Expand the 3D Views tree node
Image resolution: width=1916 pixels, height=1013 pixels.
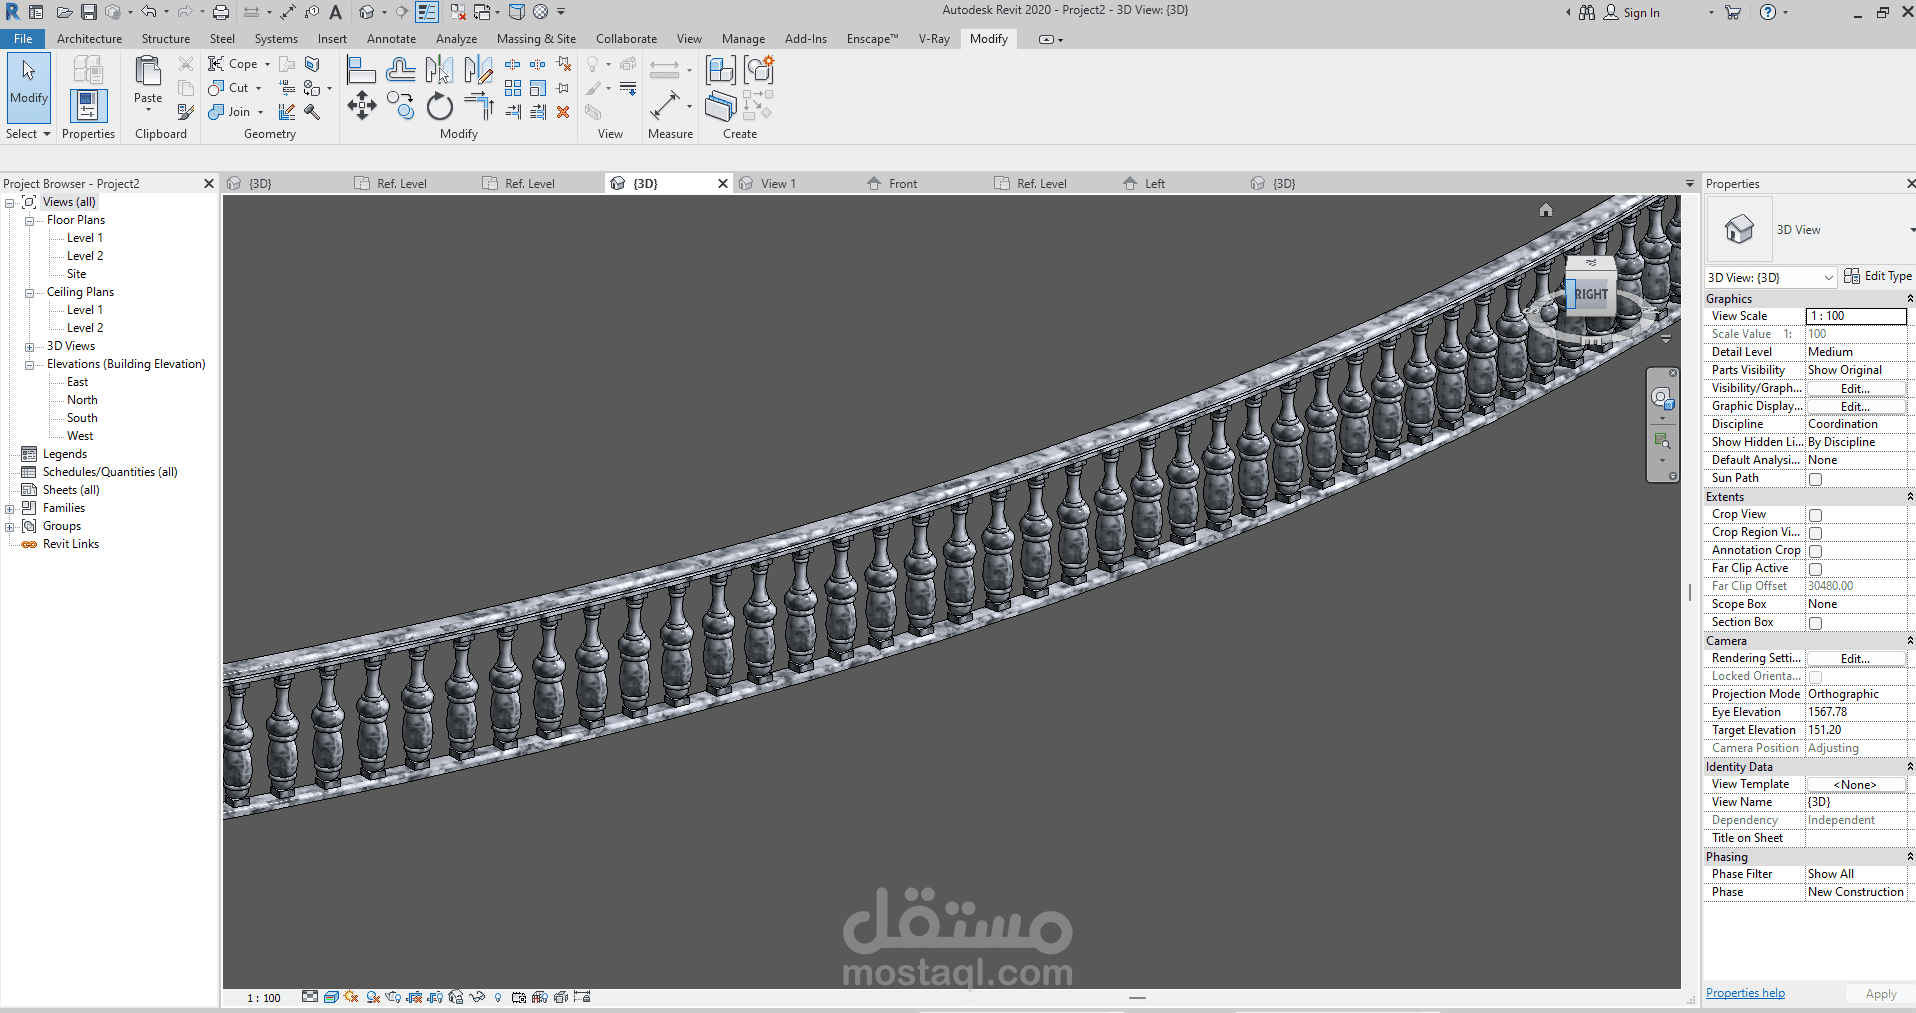30,347
